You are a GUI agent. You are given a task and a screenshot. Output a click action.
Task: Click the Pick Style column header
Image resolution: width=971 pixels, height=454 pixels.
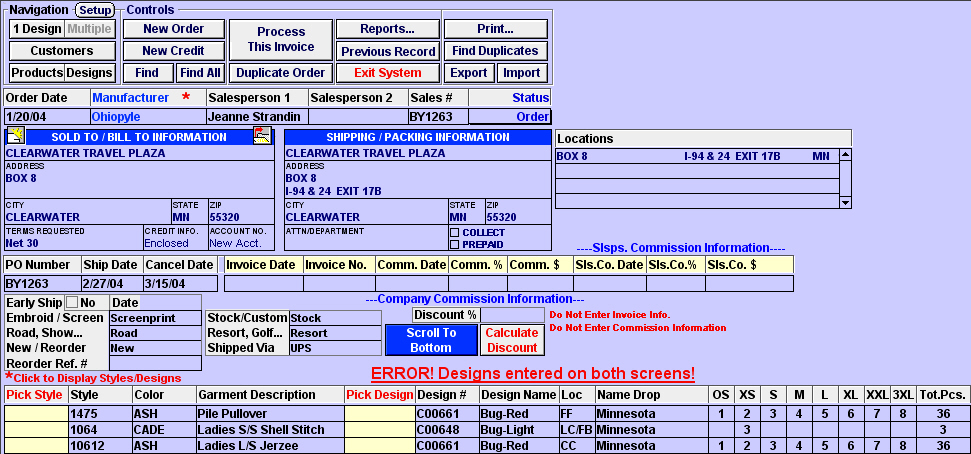click(x=35, y=395)
